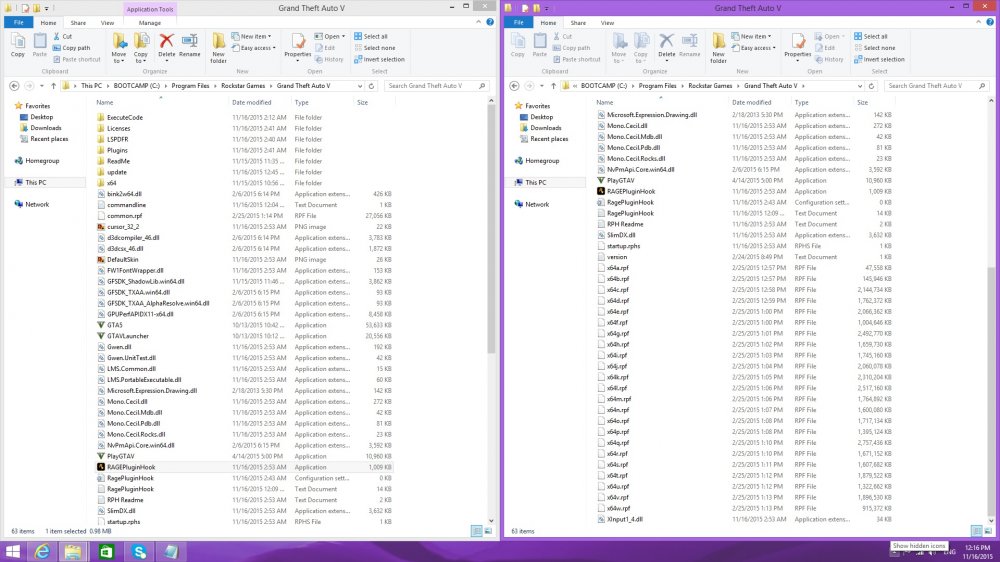Switch to large icons view in left window
The image size is (1000, 562).
tap(488, 531)
